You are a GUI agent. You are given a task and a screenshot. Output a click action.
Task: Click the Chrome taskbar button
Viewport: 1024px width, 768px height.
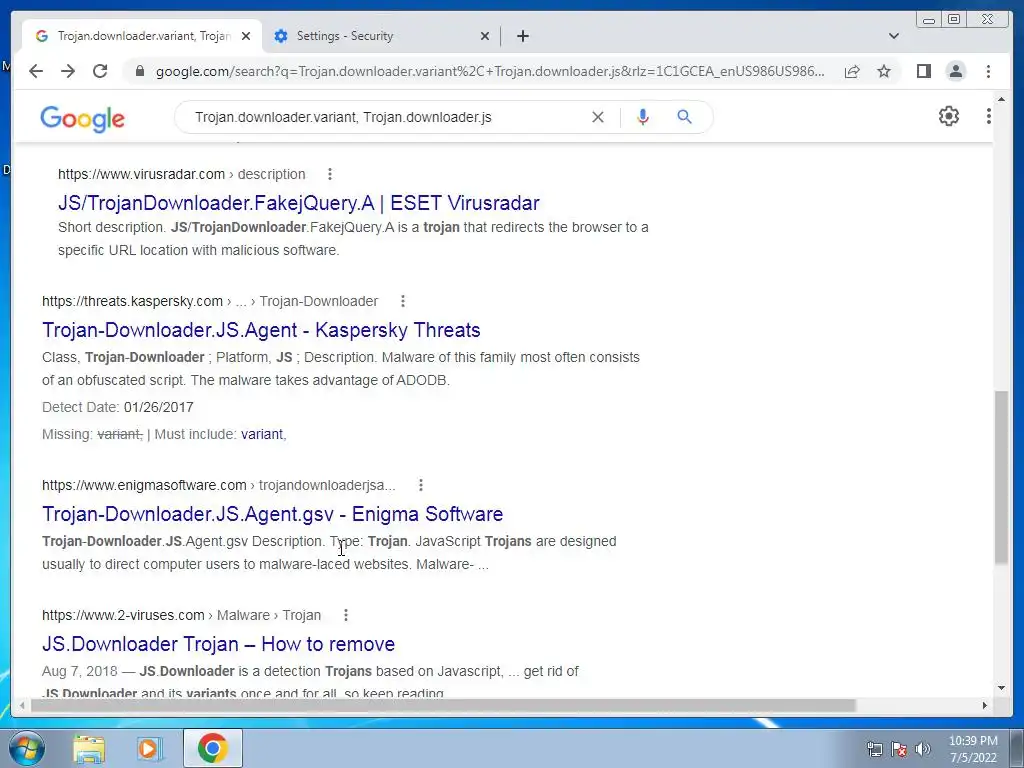(212, 748)
